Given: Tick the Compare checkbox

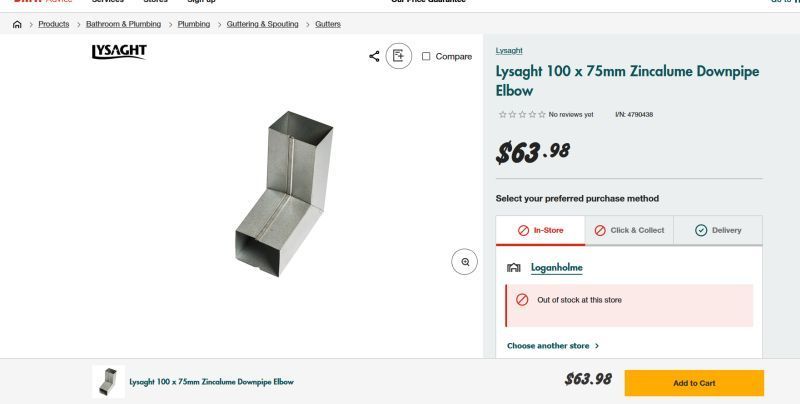Looking at the screenshot, I should click(426, 56).
